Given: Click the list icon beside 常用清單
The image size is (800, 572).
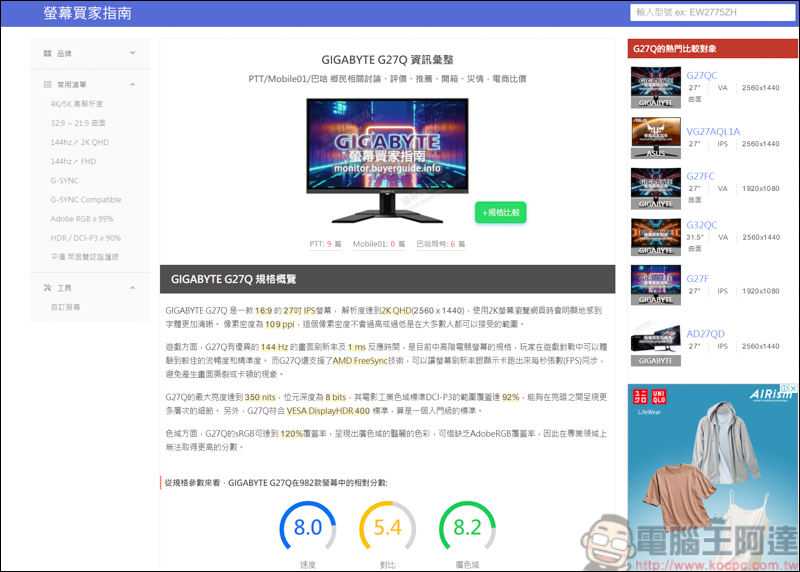Looking at the screenshot, I should pos(47,85).
